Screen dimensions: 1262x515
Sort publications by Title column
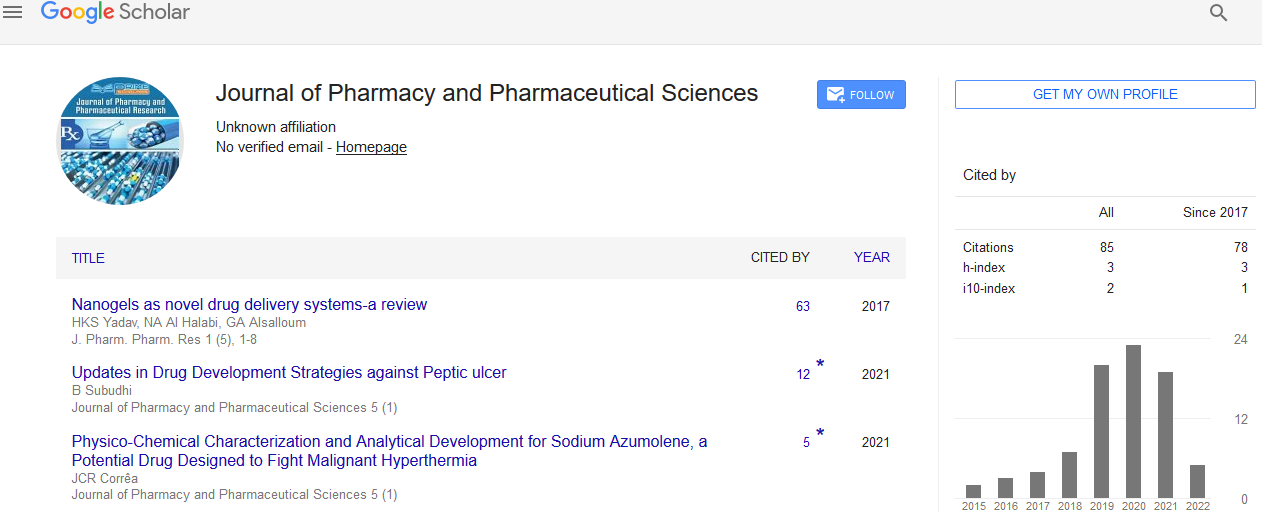coord(88,258)
